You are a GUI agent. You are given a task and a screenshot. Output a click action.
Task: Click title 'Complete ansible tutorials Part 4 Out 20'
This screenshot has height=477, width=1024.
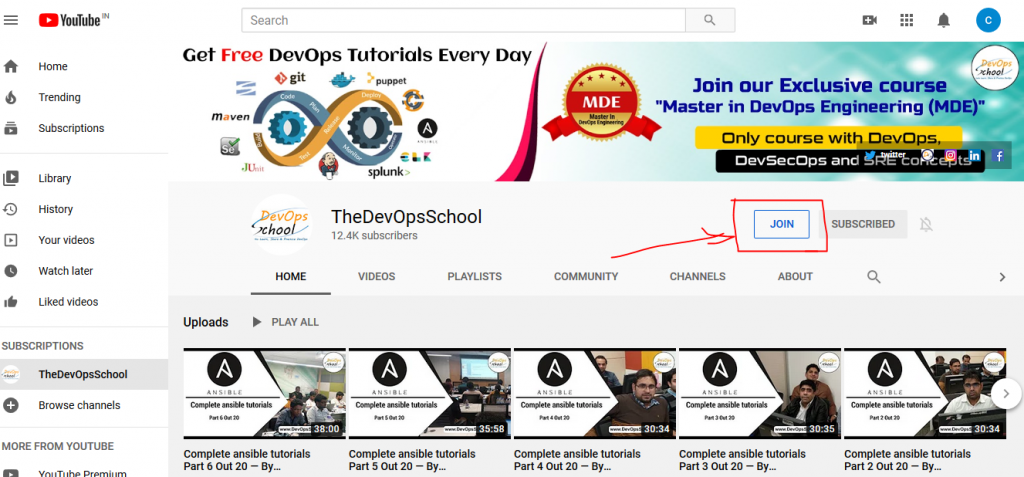click(x=577, y=460)
